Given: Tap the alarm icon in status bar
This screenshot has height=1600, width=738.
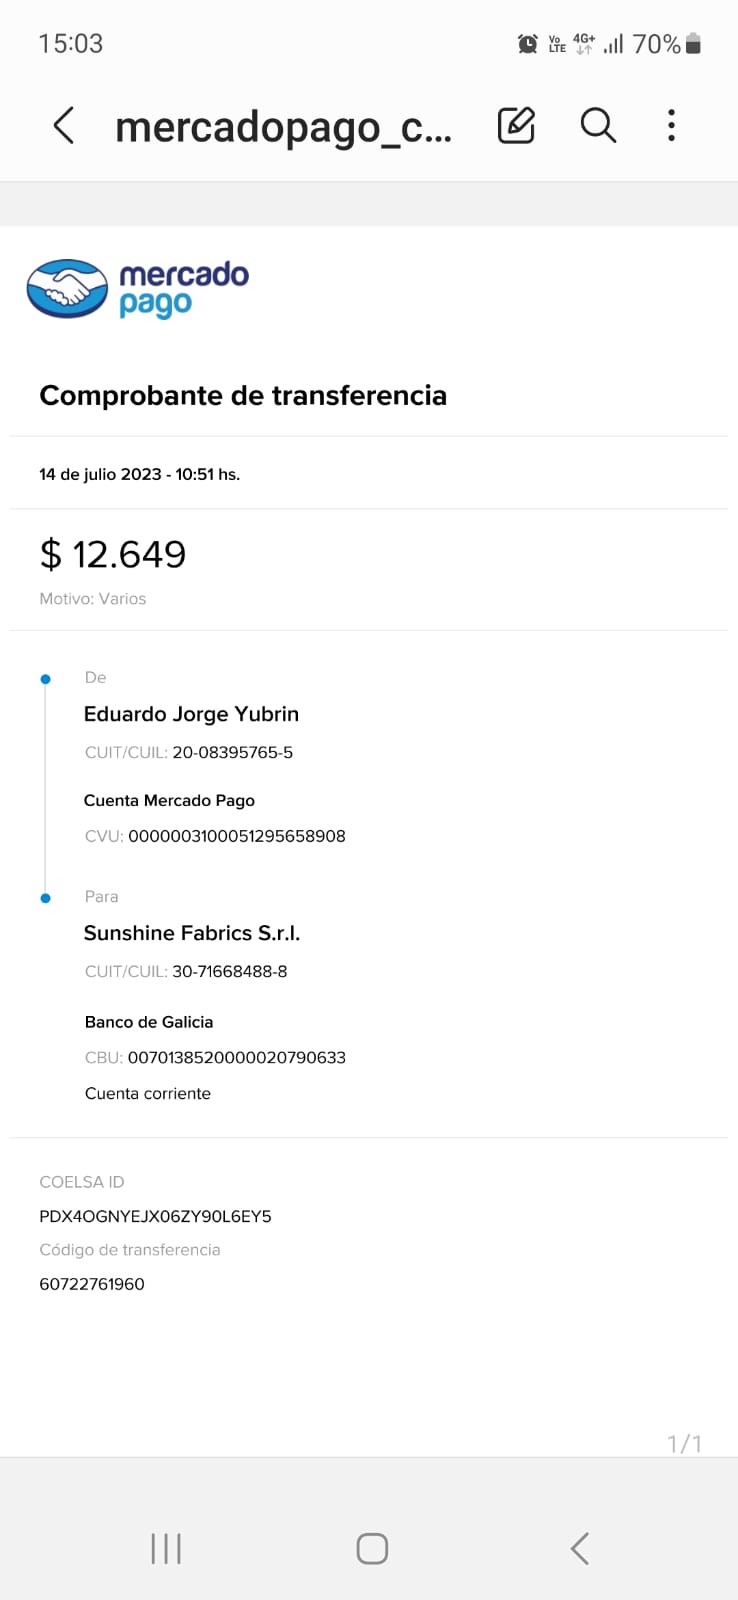Looking at the screenshot, I should pos(527,44).
